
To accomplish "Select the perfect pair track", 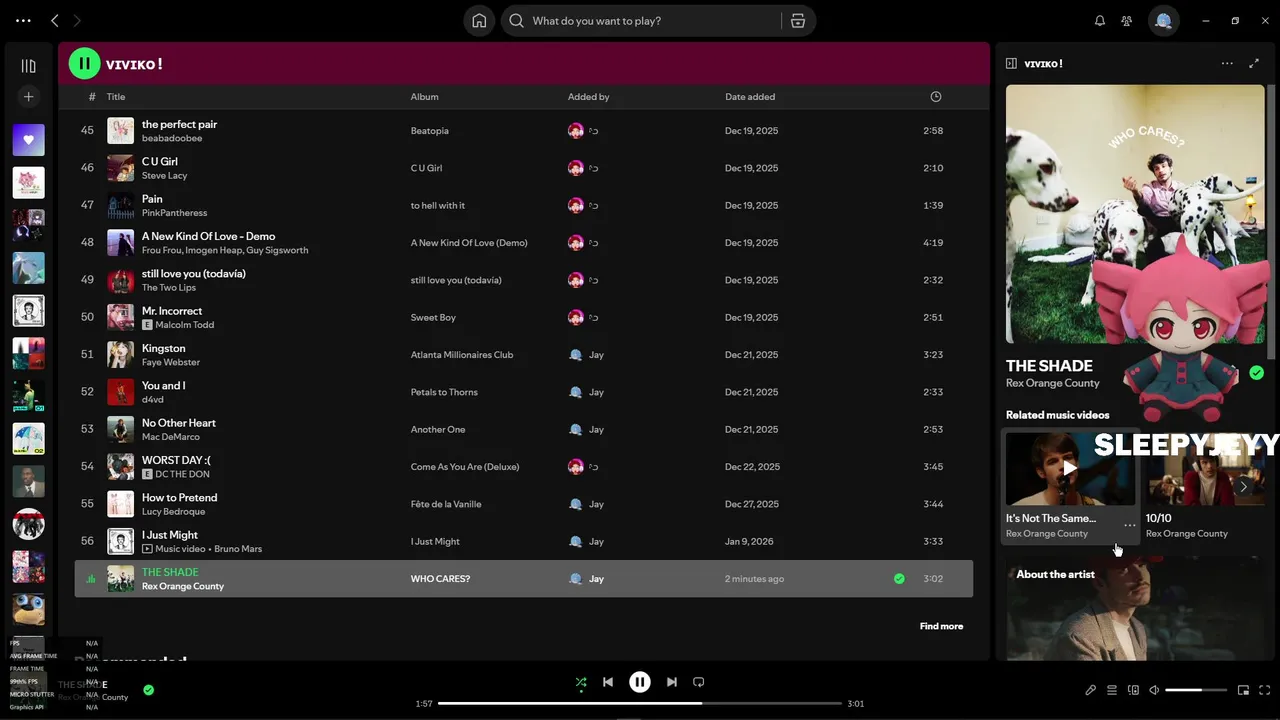I will pyautogui.click(x=523, y=131).
